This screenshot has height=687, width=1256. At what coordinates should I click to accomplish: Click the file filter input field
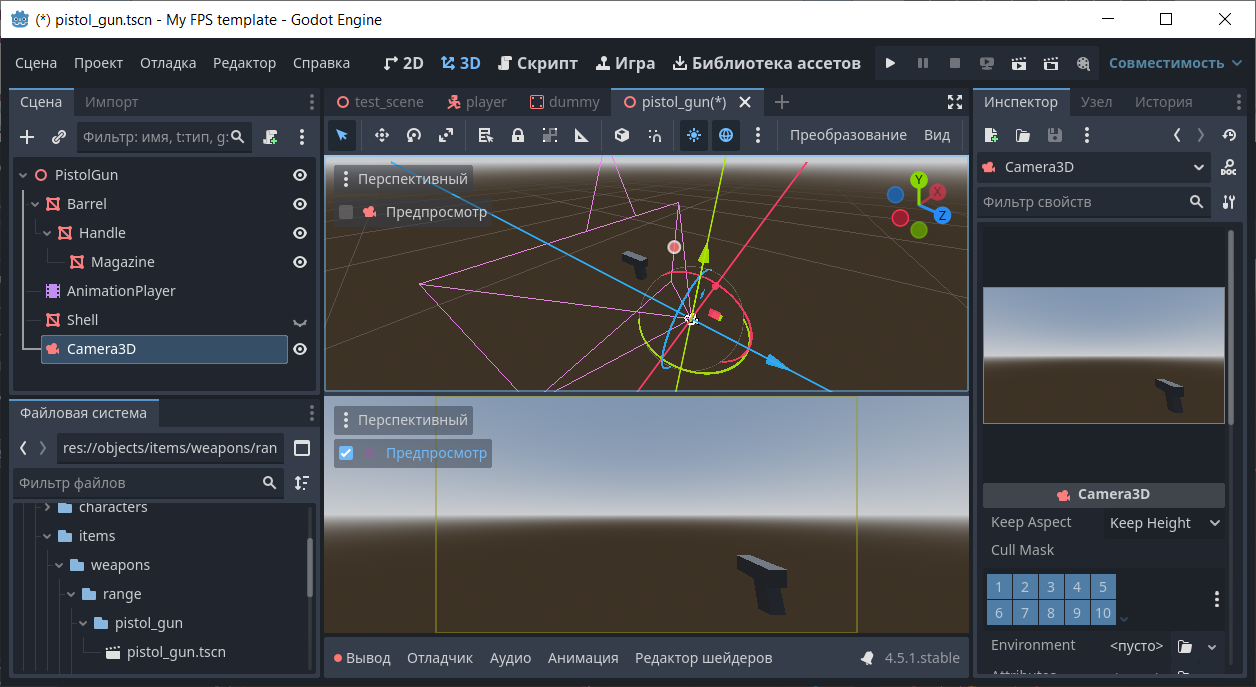coord(135,483)
